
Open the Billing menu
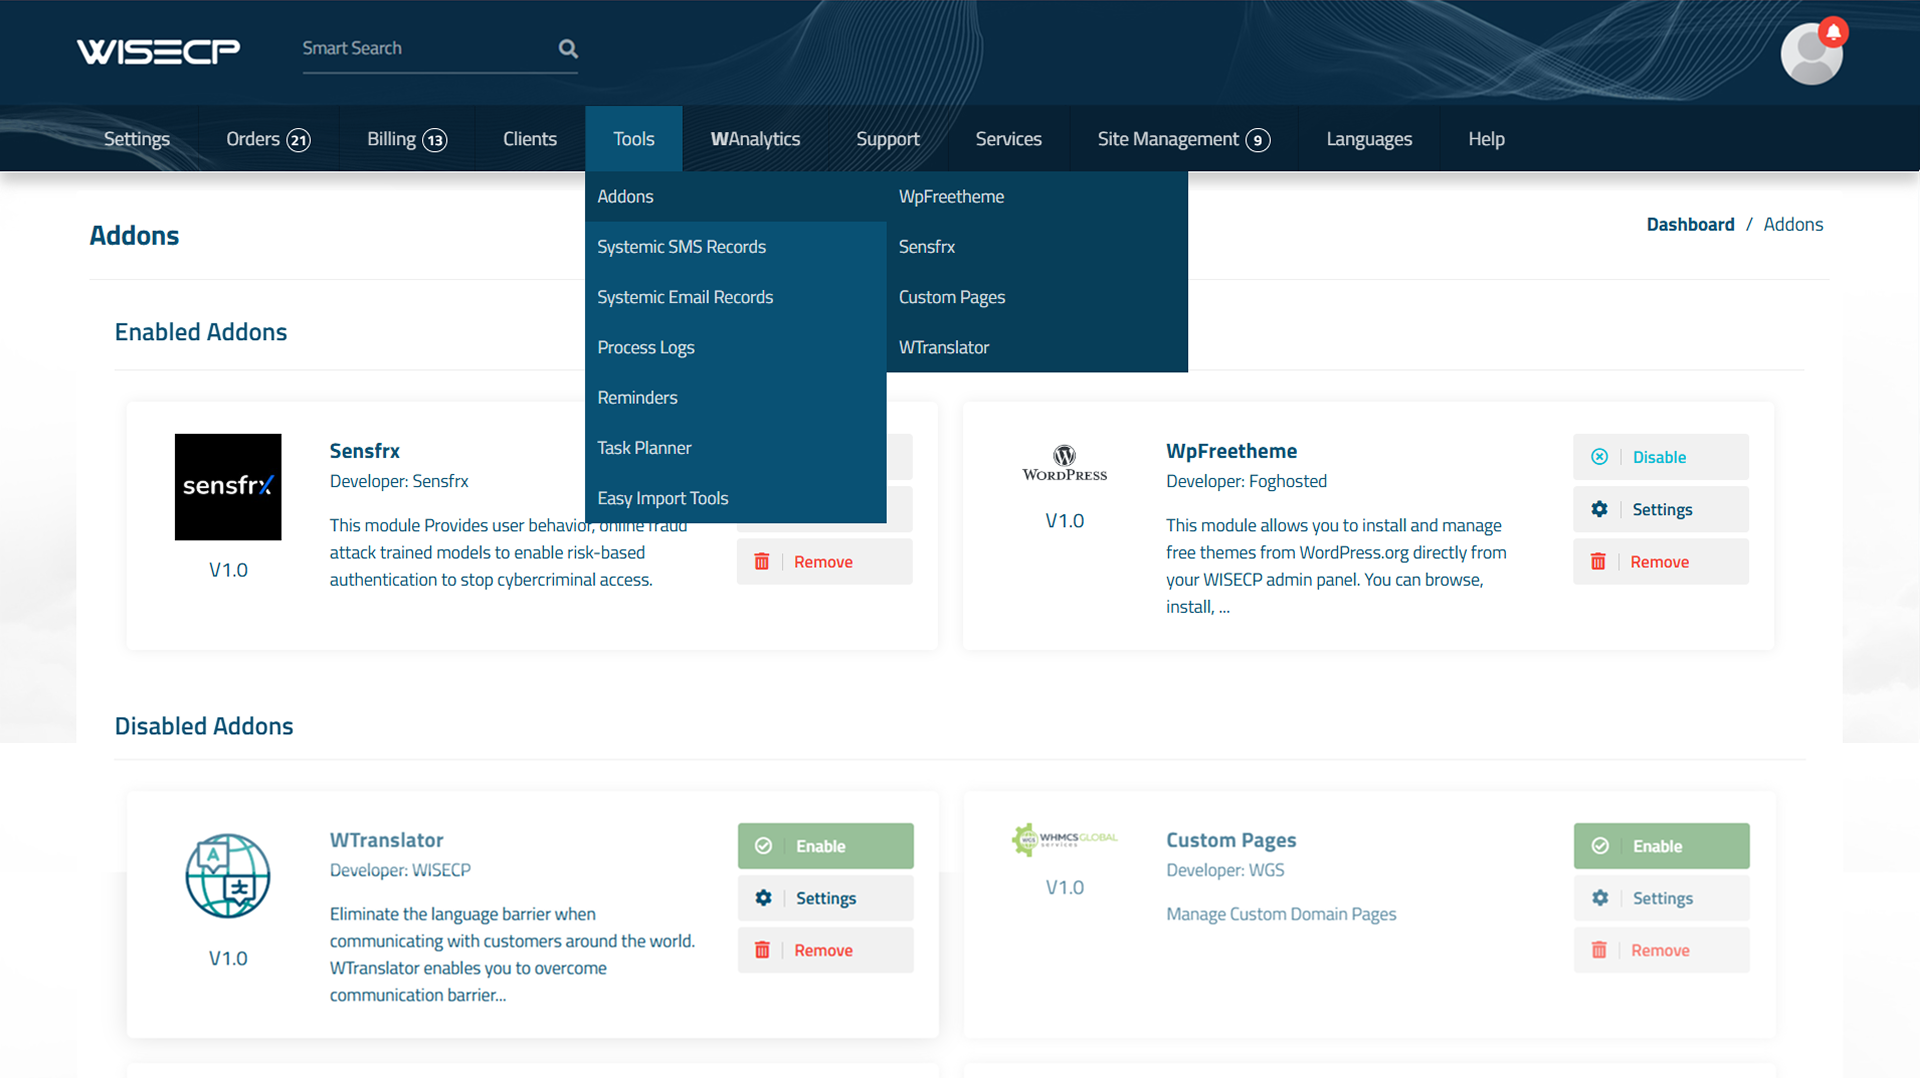point(406,139)
